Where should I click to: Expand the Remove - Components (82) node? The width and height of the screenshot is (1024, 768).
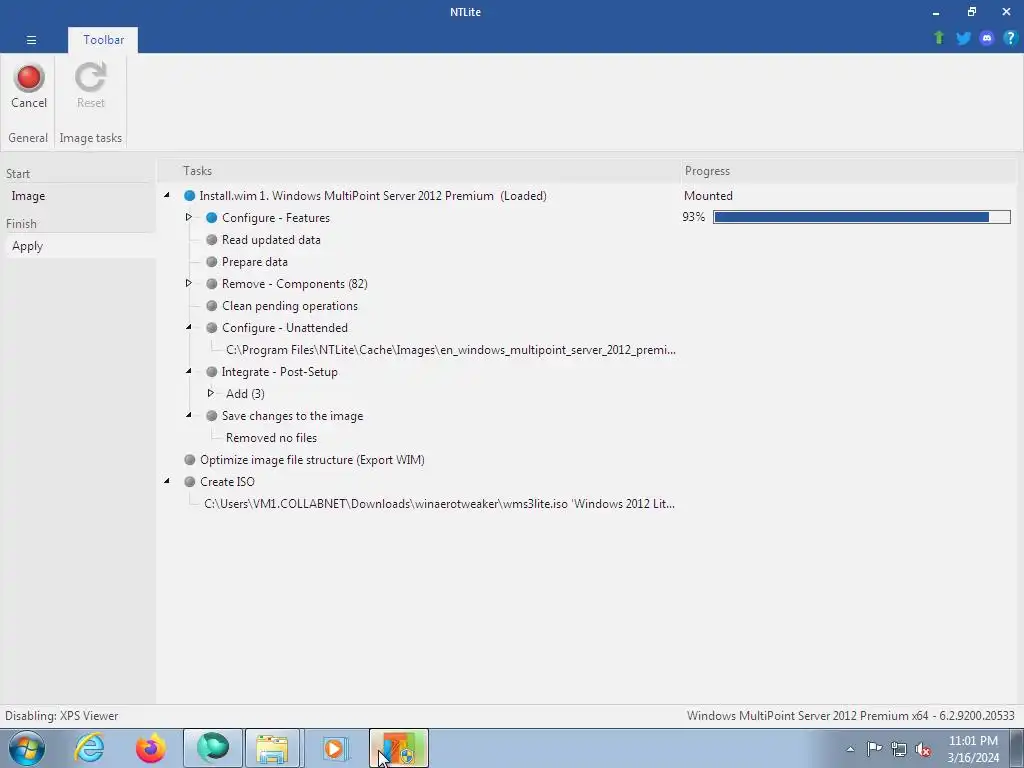pos(189,283)
